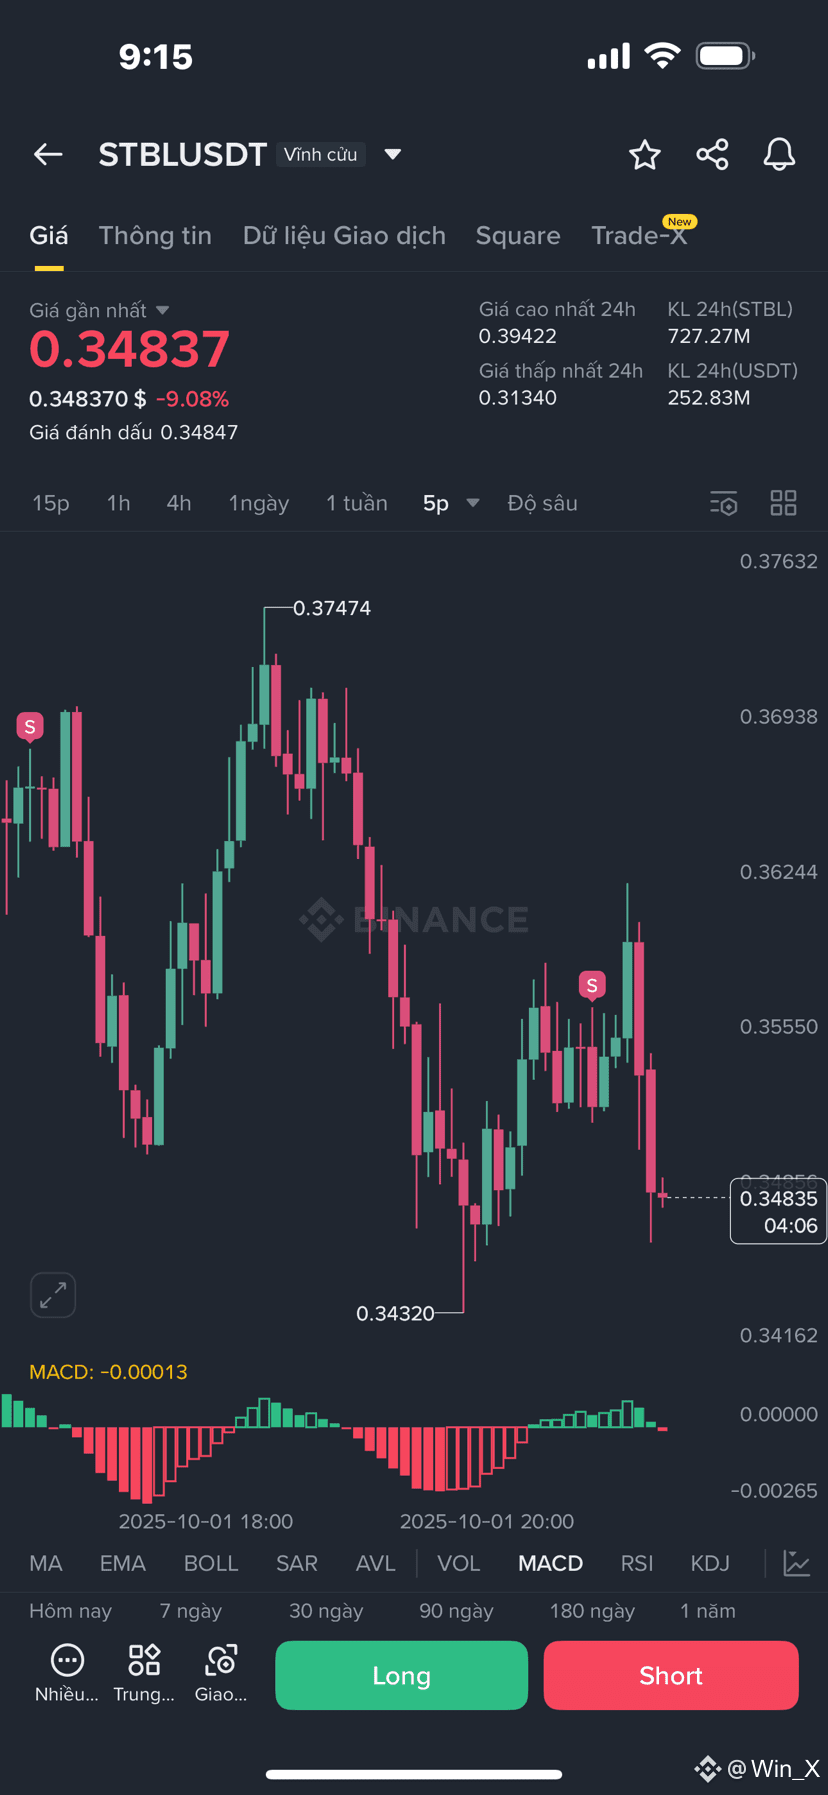The width and height of the screenshot is (828, 1795).
Task: Open the advanced chart line icon
Action: pos(796,1562)
